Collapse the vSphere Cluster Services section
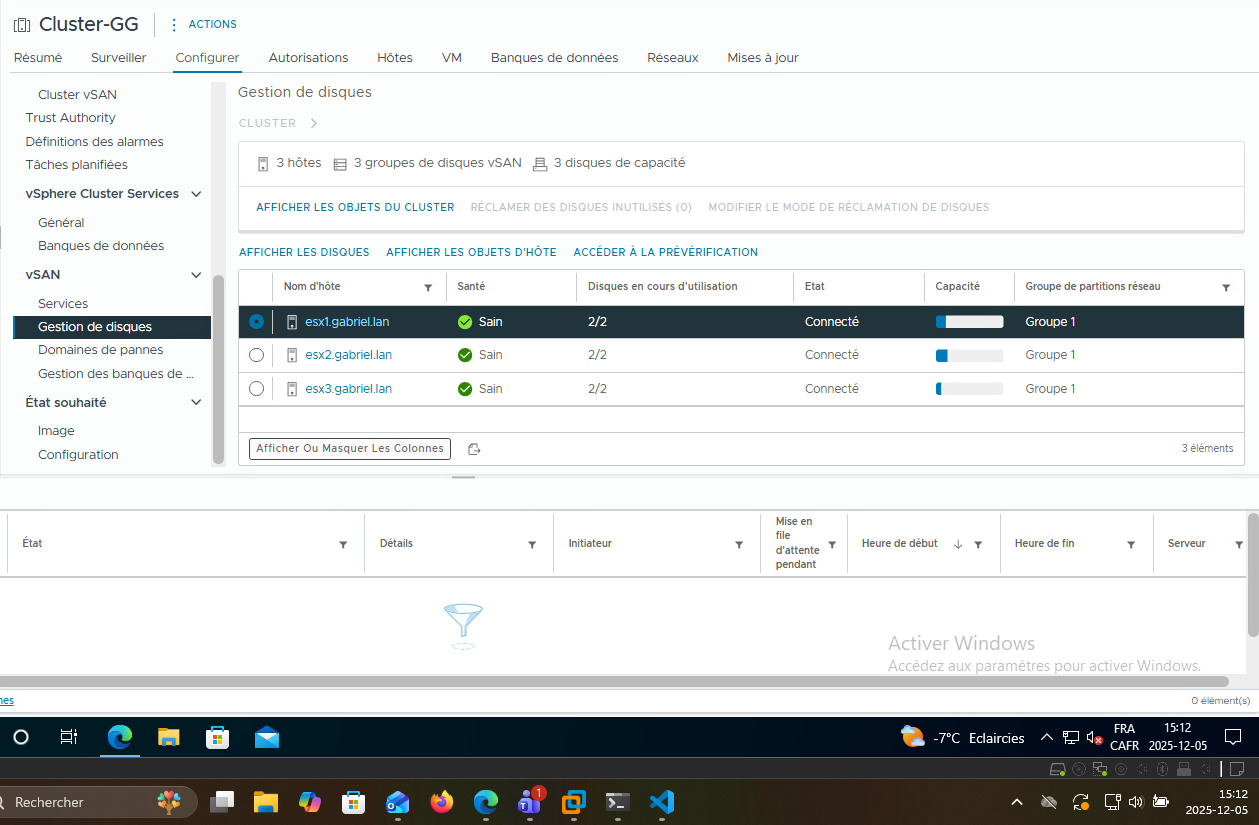 tap(196, 194)
